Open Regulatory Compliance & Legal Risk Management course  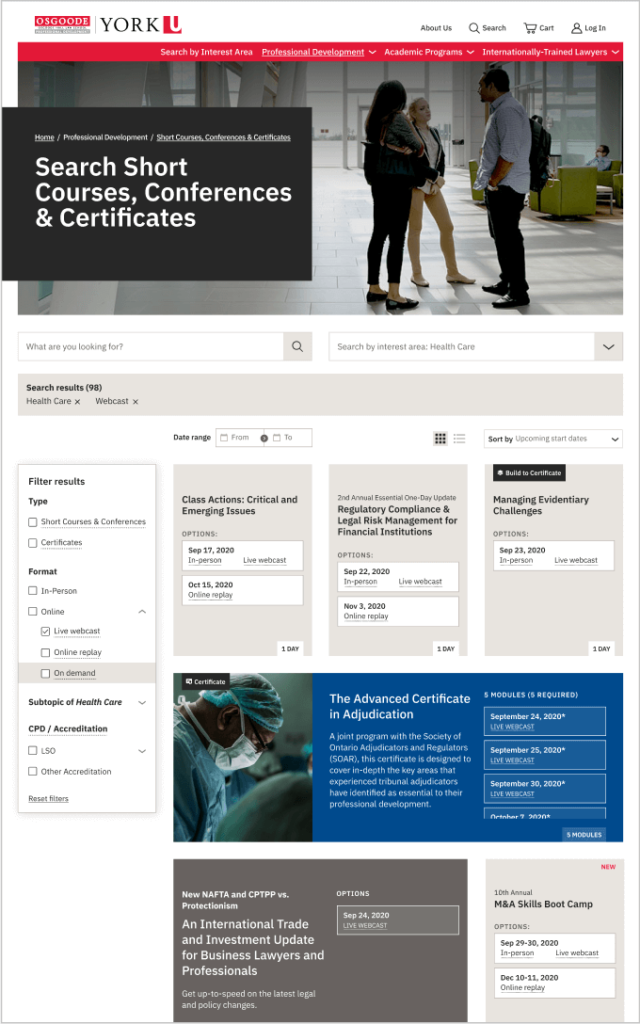[397, 520]
